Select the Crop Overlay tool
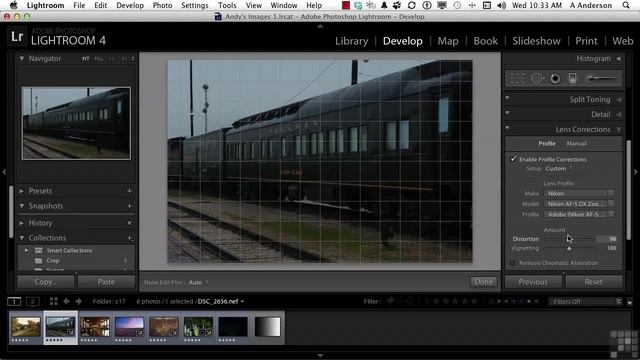 click(x=517, y=78)
